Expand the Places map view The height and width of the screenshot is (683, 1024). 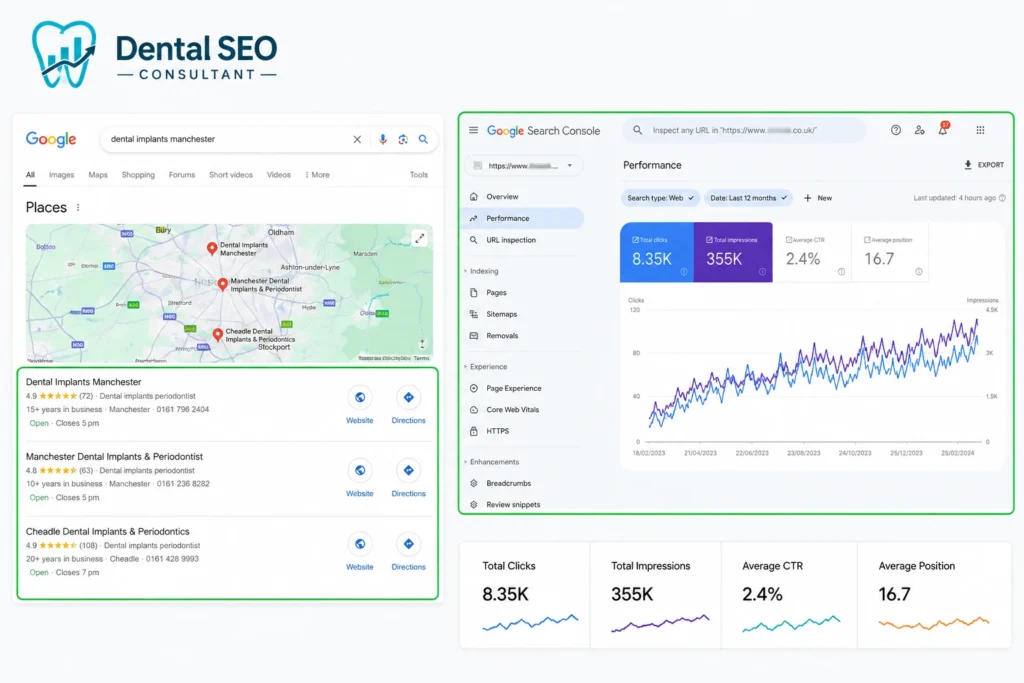(420, 239)
